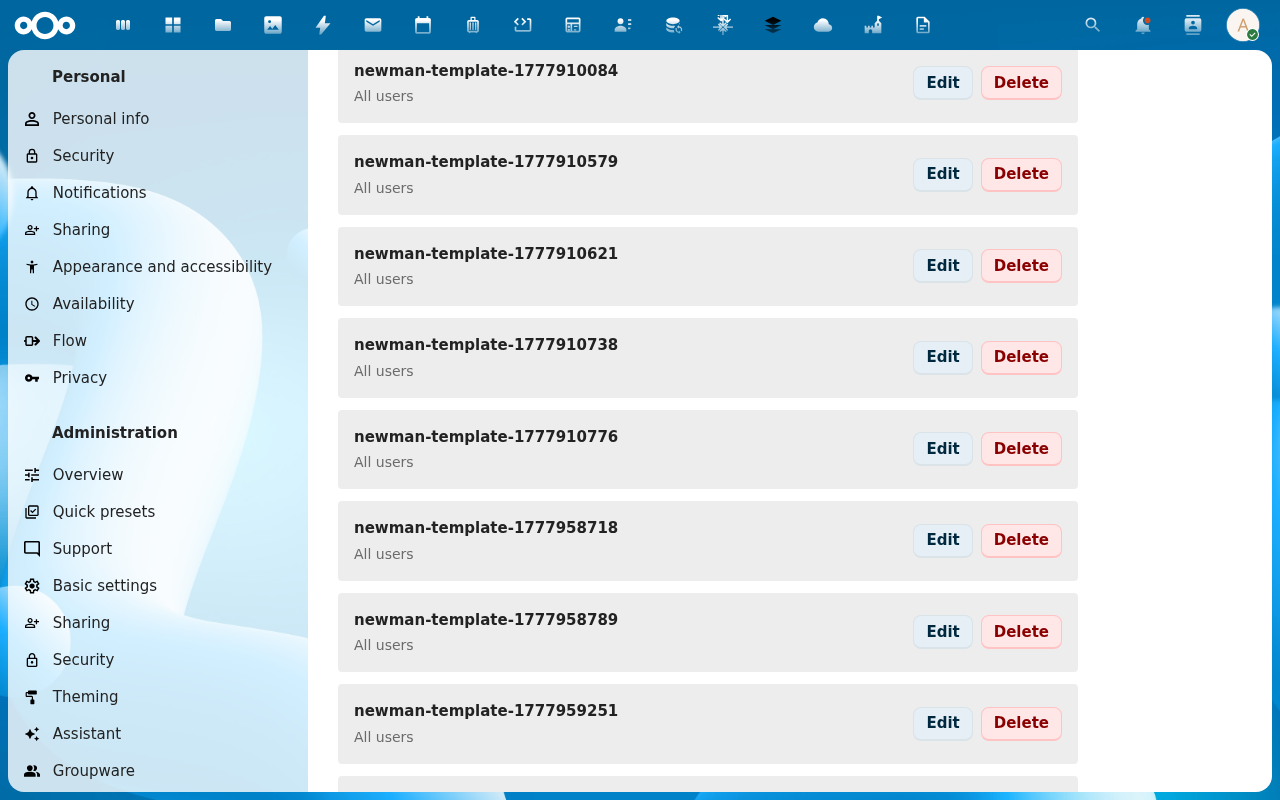Open Availability settings
This screenshot has height=800, width=1280.
click(x=158, y=304)
